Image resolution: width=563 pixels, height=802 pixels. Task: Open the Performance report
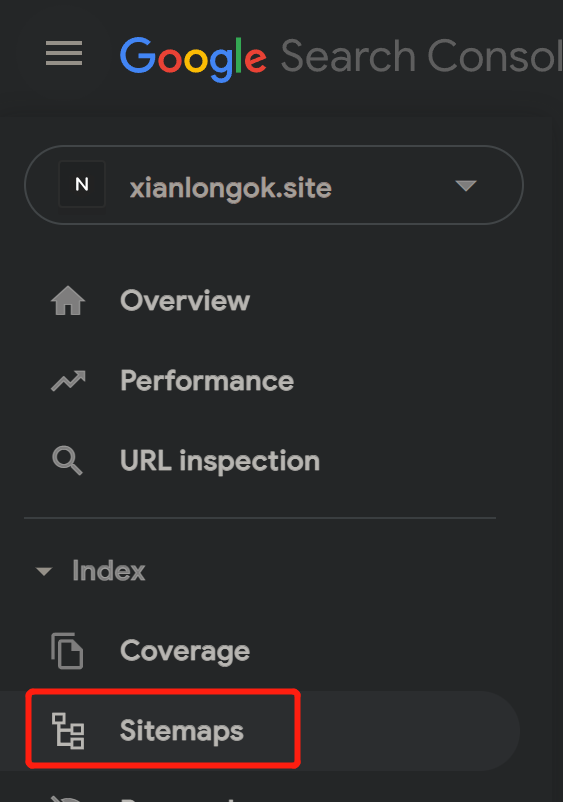tap(207, 381)
